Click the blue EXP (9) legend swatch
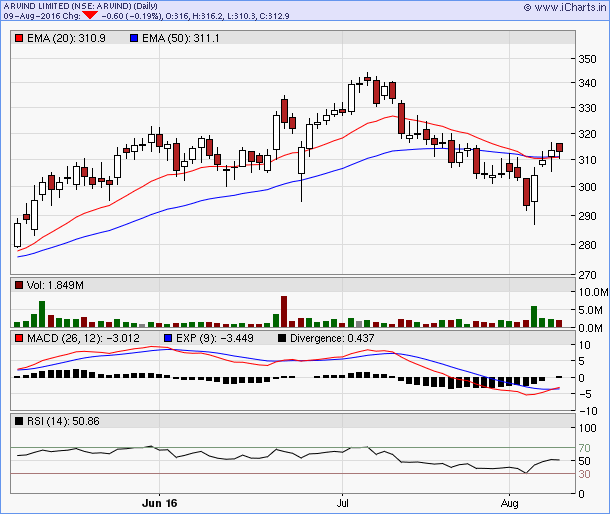 point(168,339)
